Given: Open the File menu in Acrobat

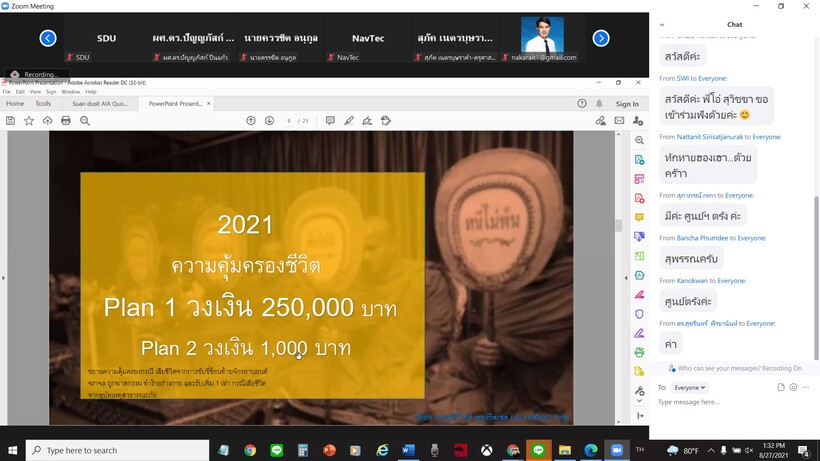Looking at the screenshot, I should pos(6,91).
